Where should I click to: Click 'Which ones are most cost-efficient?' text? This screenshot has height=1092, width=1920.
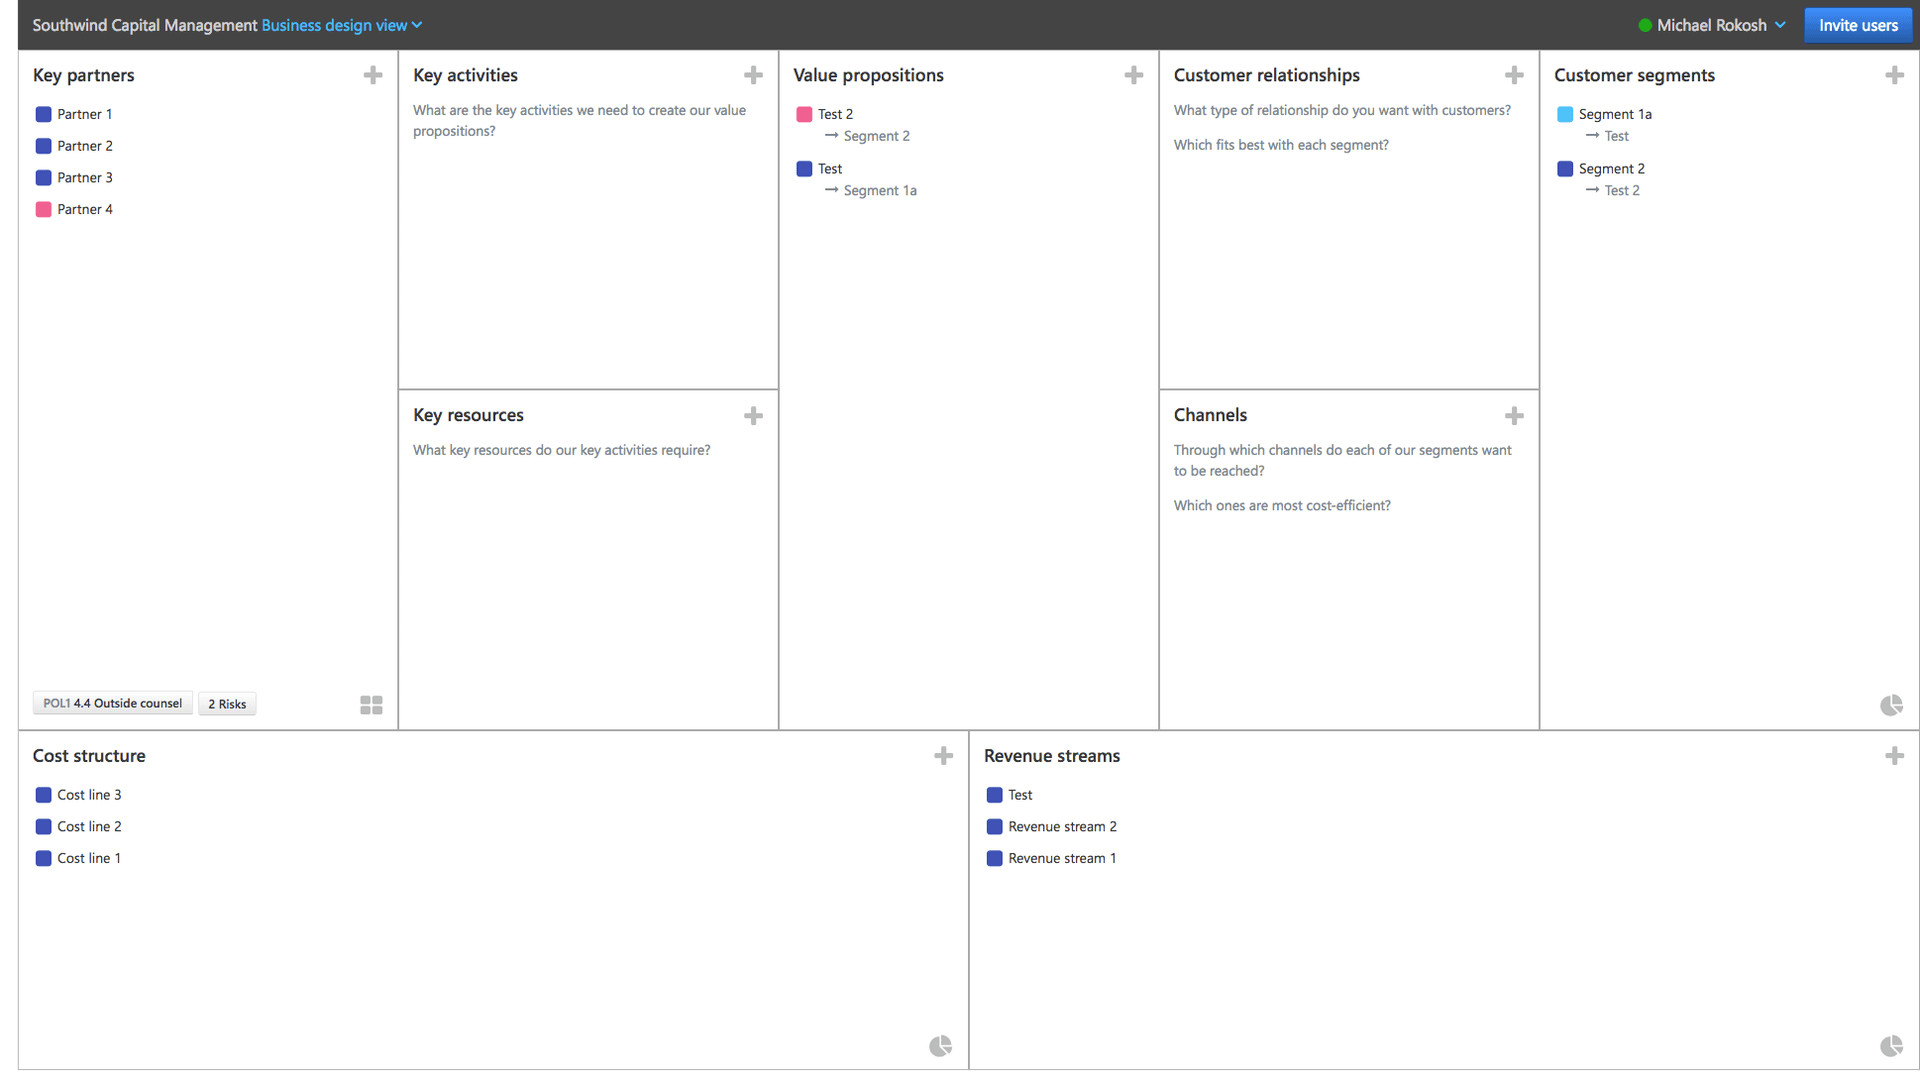click(x=1282, y=506)
